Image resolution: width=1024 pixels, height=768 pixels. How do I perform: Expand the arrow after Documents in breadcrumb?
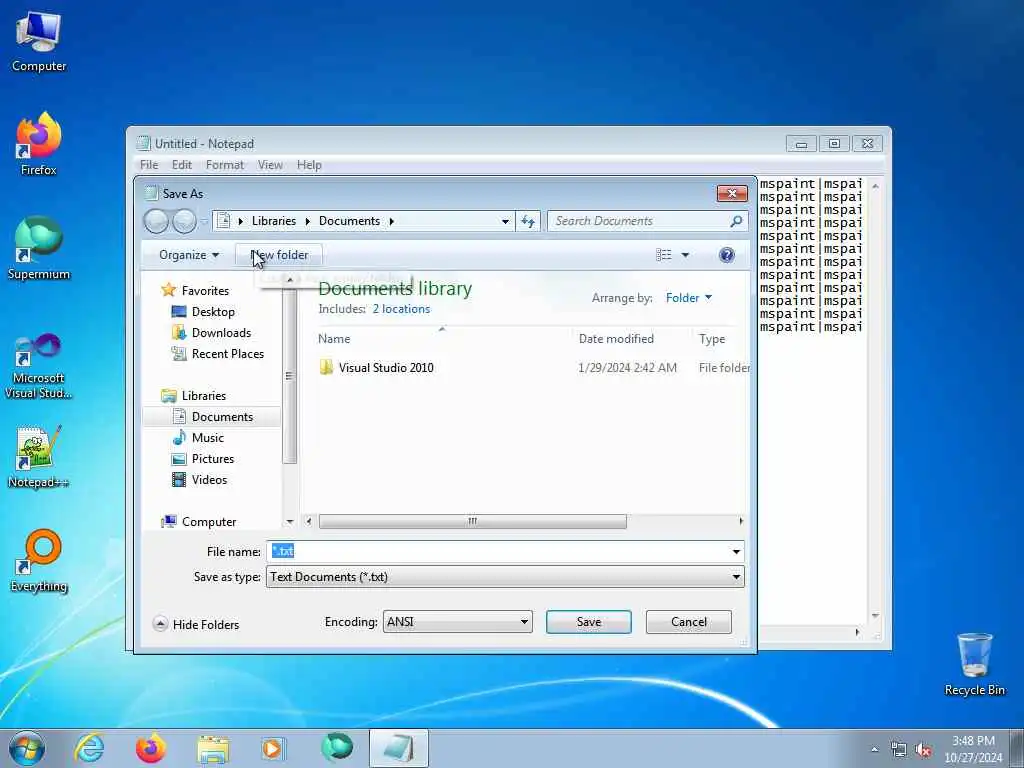(392, 221)
